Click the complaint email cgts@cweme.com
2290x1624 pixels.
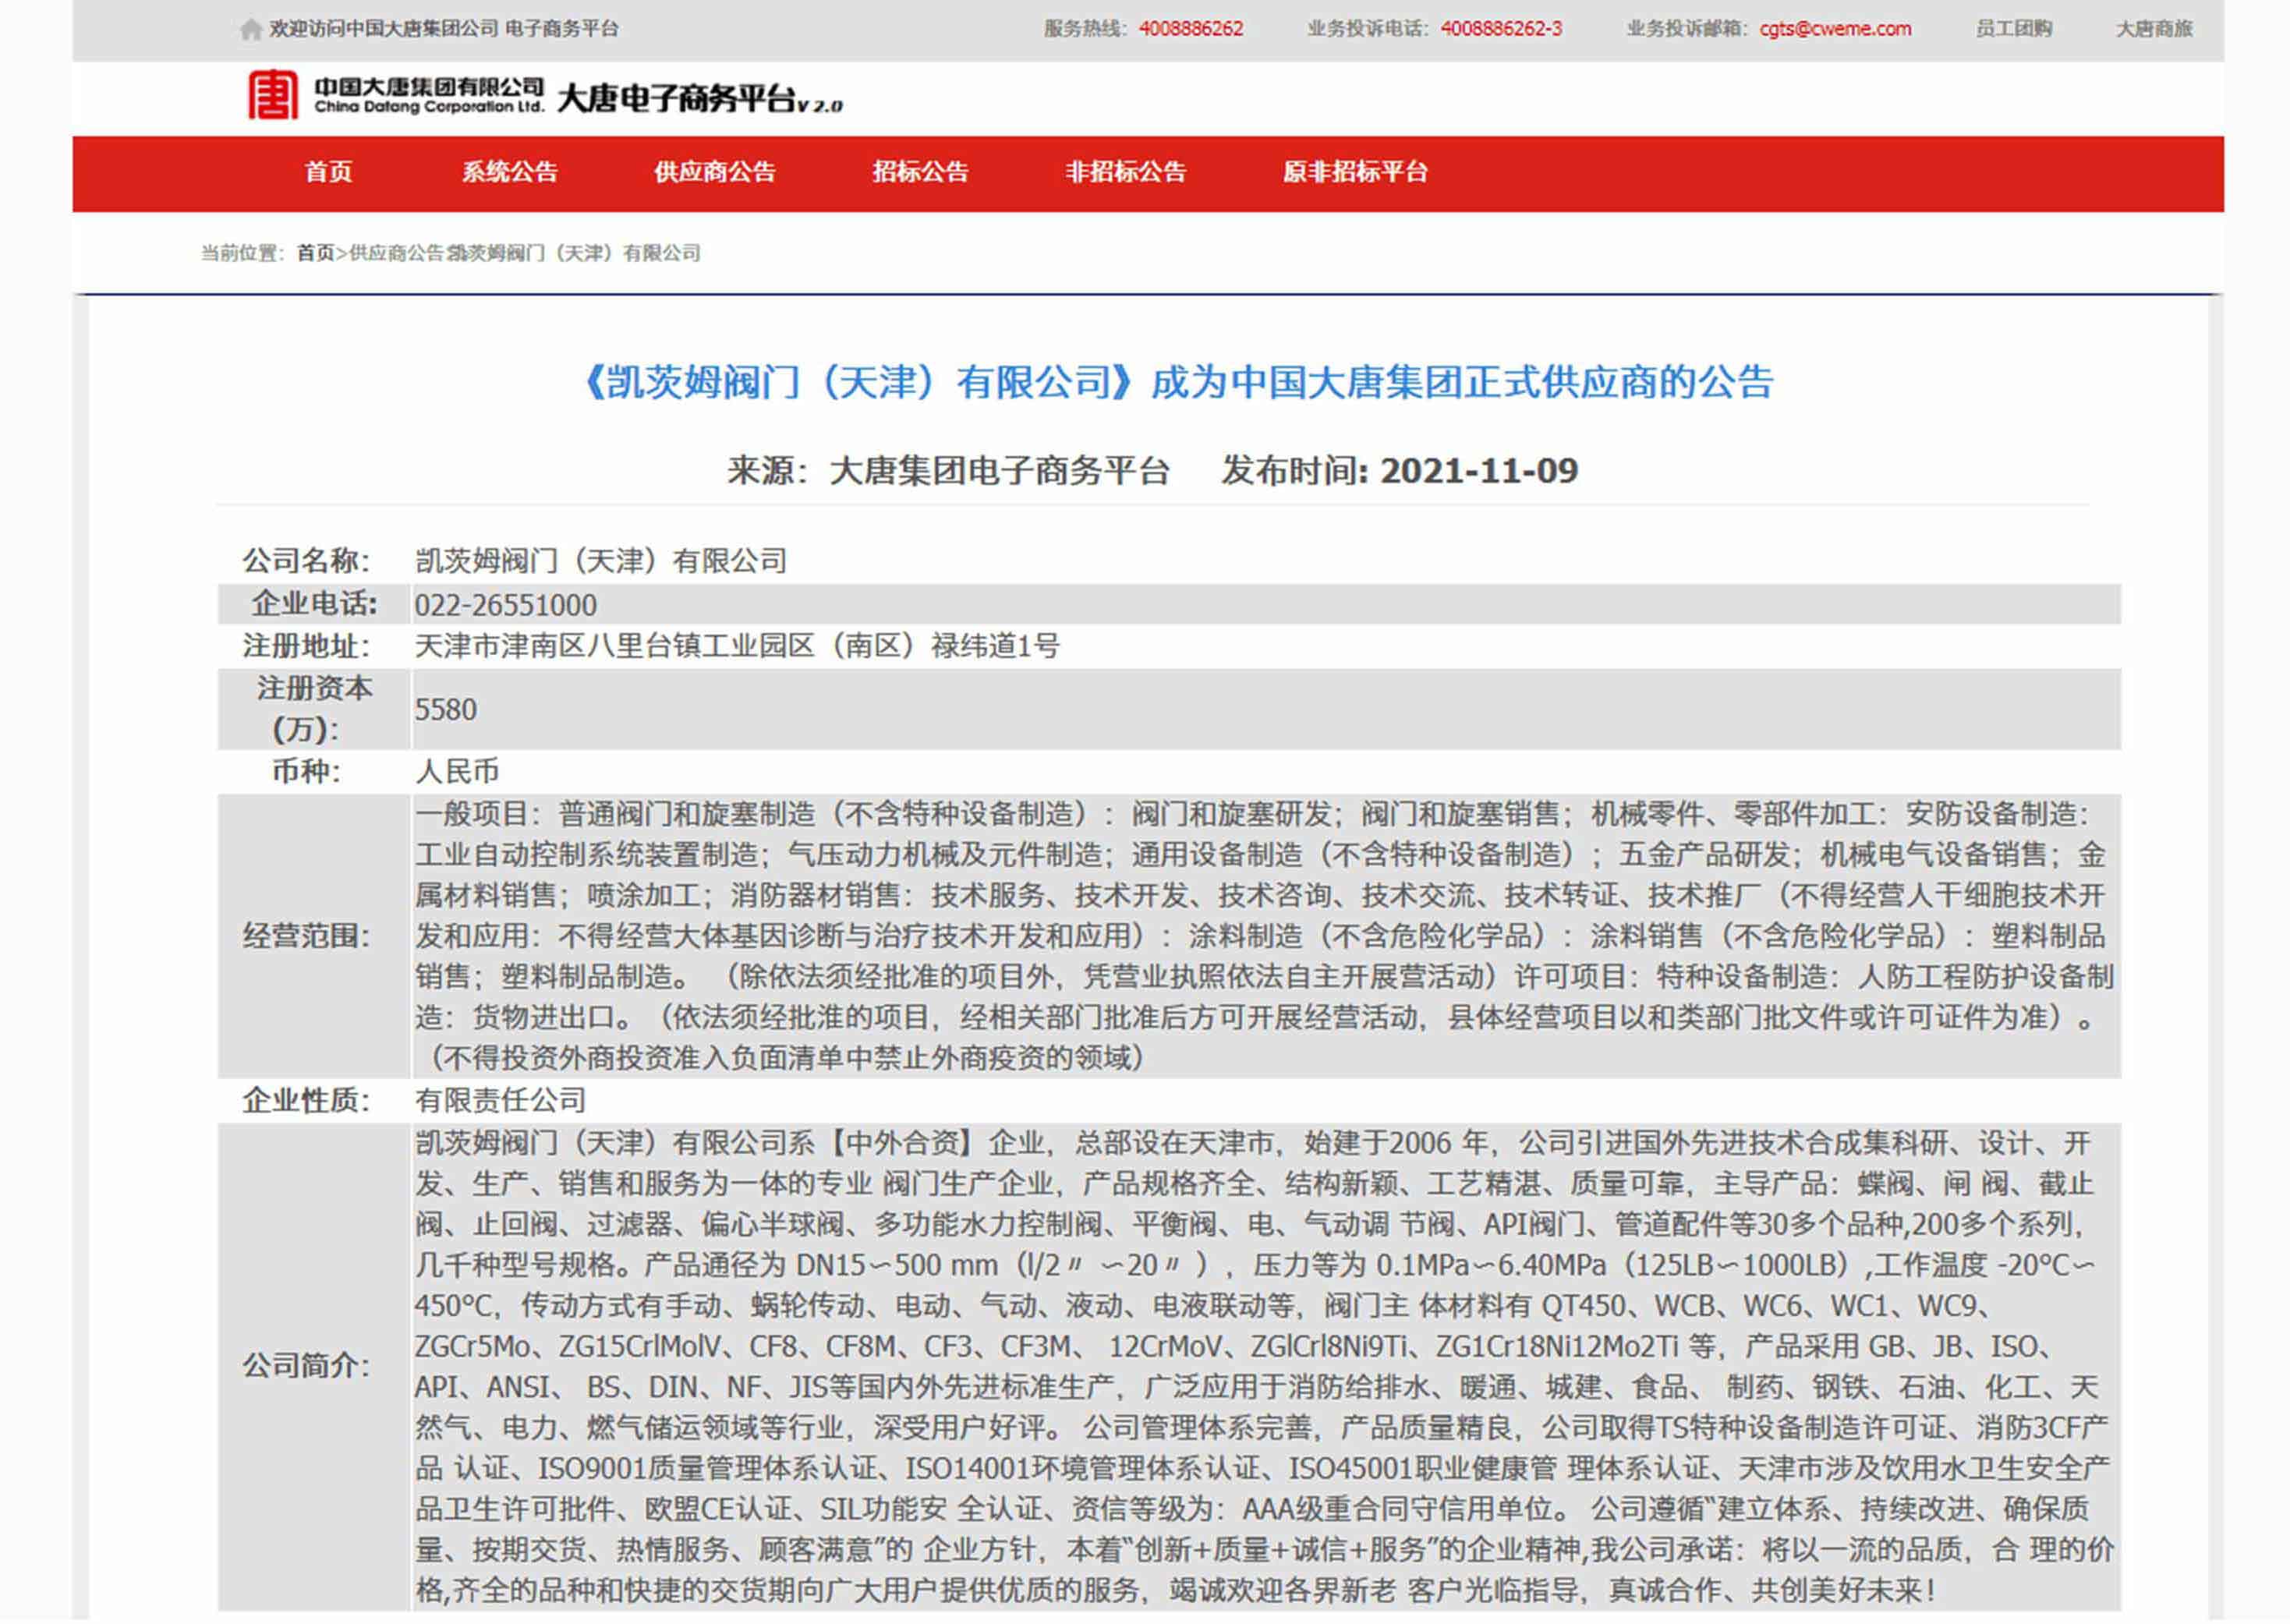click(x=1835, y=29)
